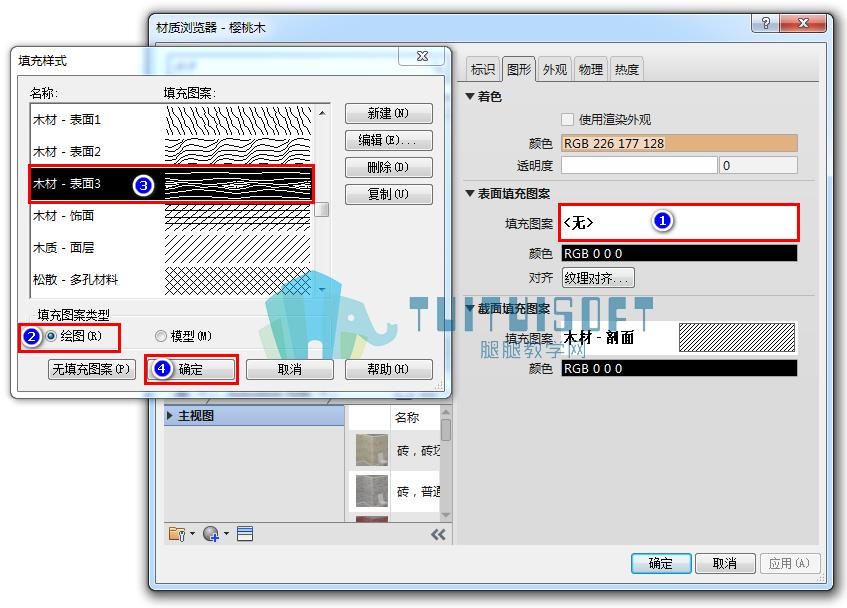This screenshot has height=608, width=847.
Task: Click the shading color RGB 226 177 128 swatch
Action: [x=679, y=143]
